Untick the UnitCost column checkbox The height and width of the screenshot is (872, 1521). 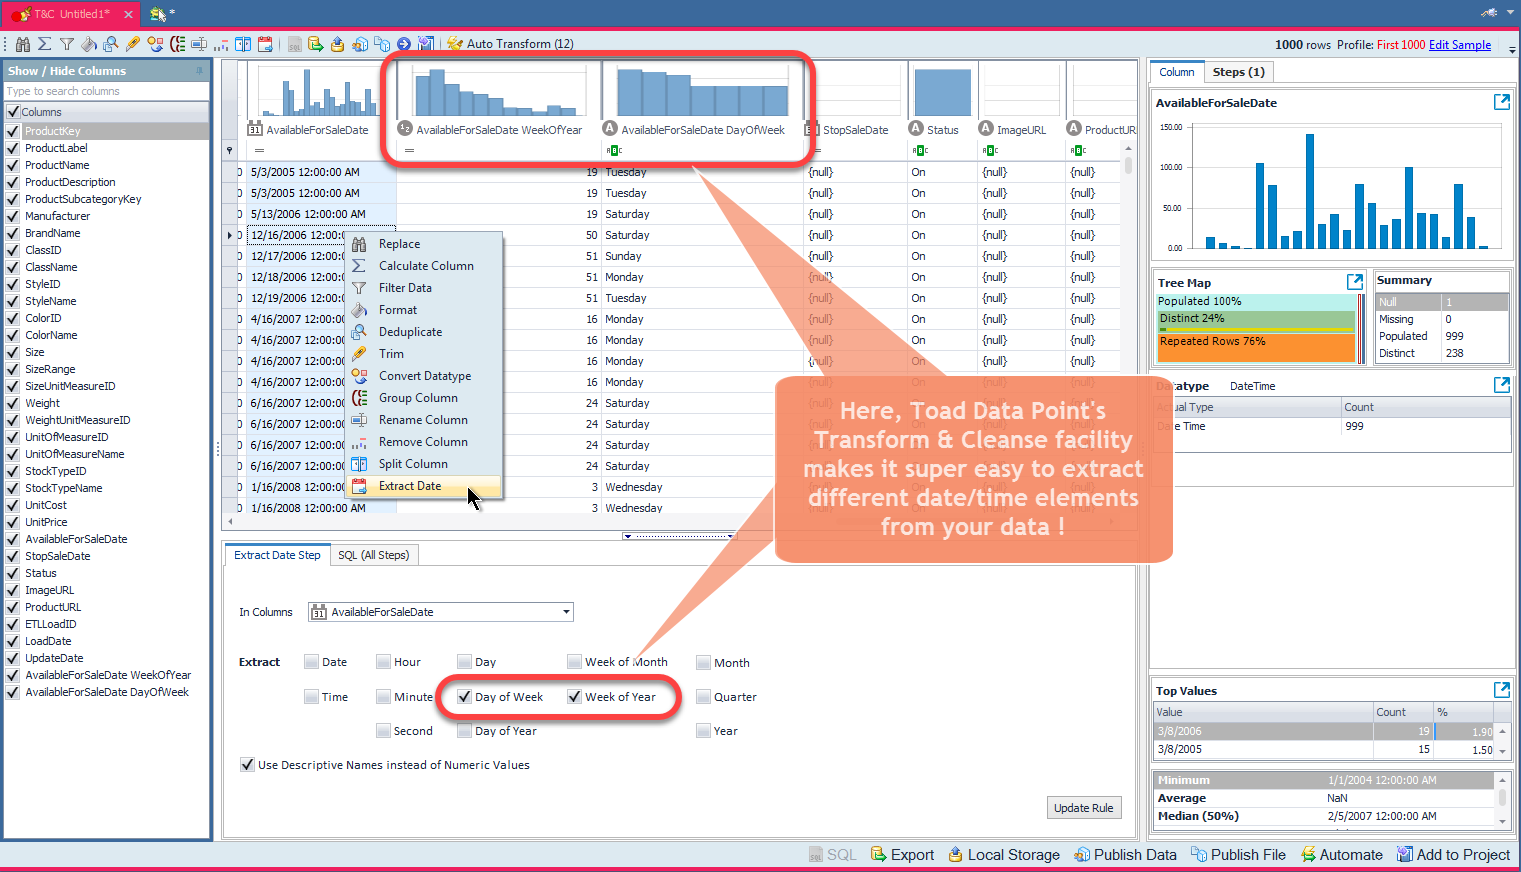click(x=13, y=505)
